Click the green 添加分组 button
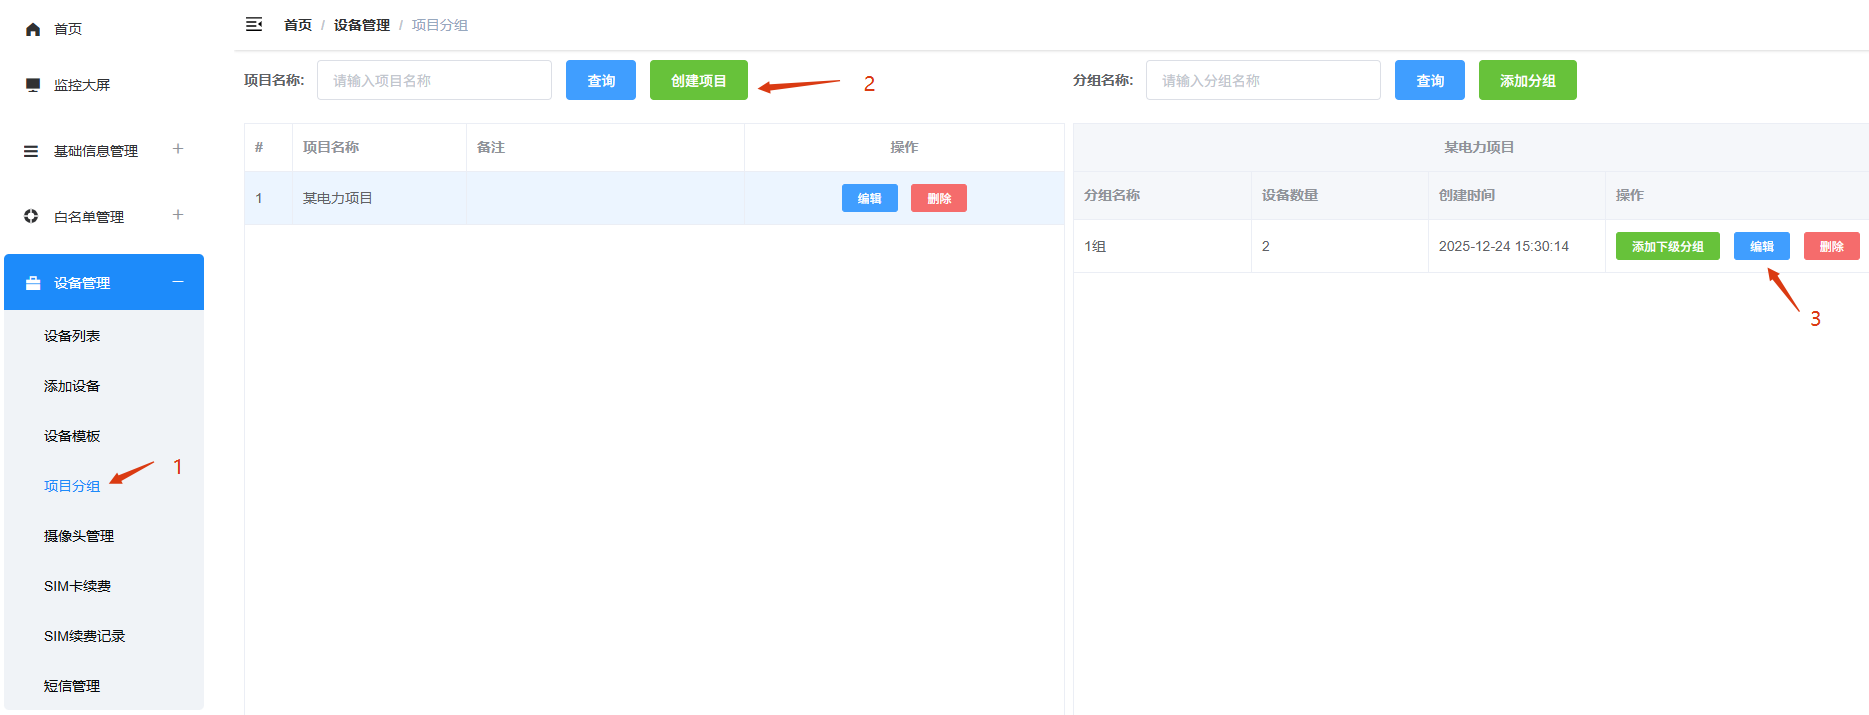This screenshot has height=715, width=1869. pyautogui.click(x=1528, y=80)
